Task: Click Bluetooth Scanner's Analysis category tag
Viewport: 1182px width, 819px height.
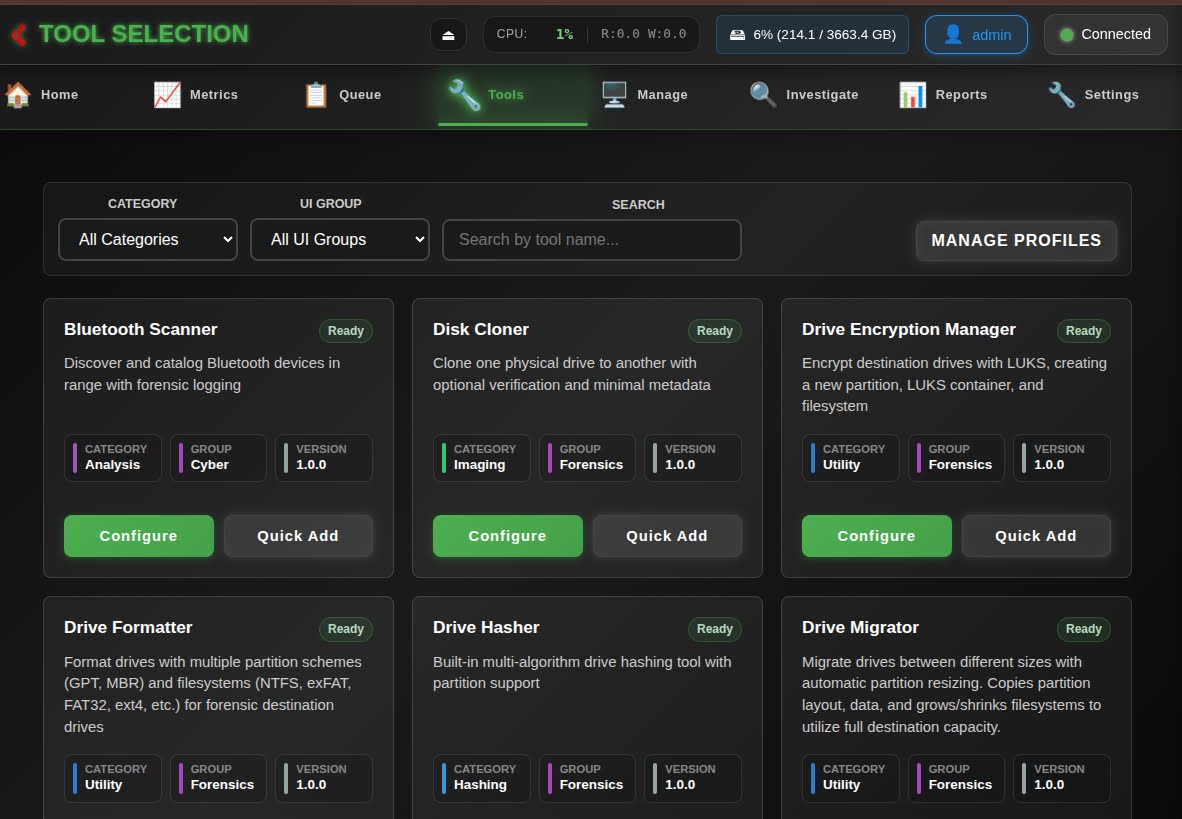Action: click(113, 458)
